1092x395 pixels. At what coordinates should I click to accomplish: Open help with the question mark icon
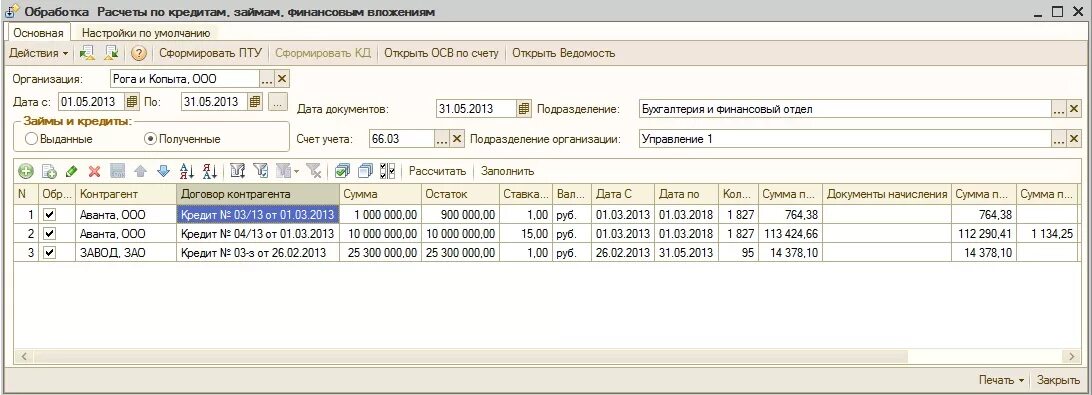(x=139, y=53)
